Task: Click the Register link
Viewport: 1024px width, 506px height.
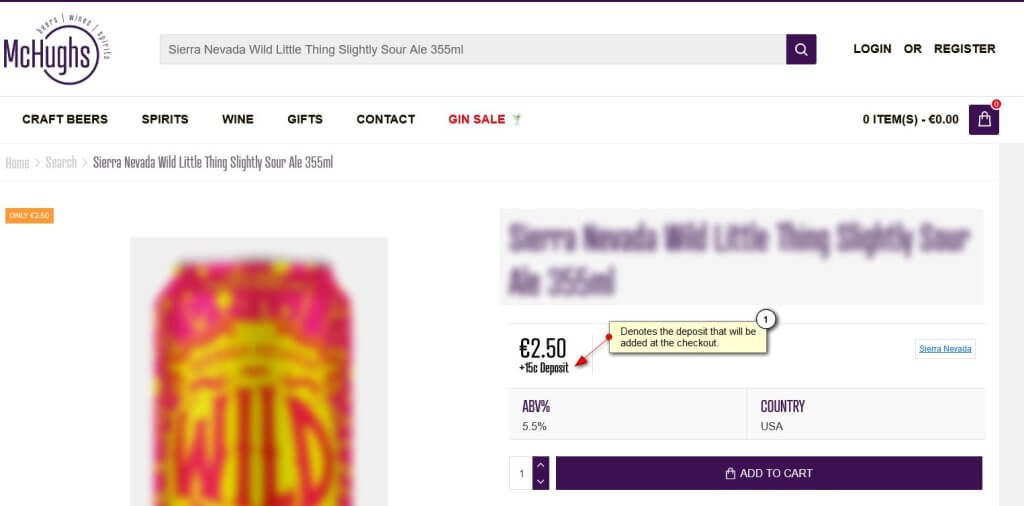Action: (965, 49)
